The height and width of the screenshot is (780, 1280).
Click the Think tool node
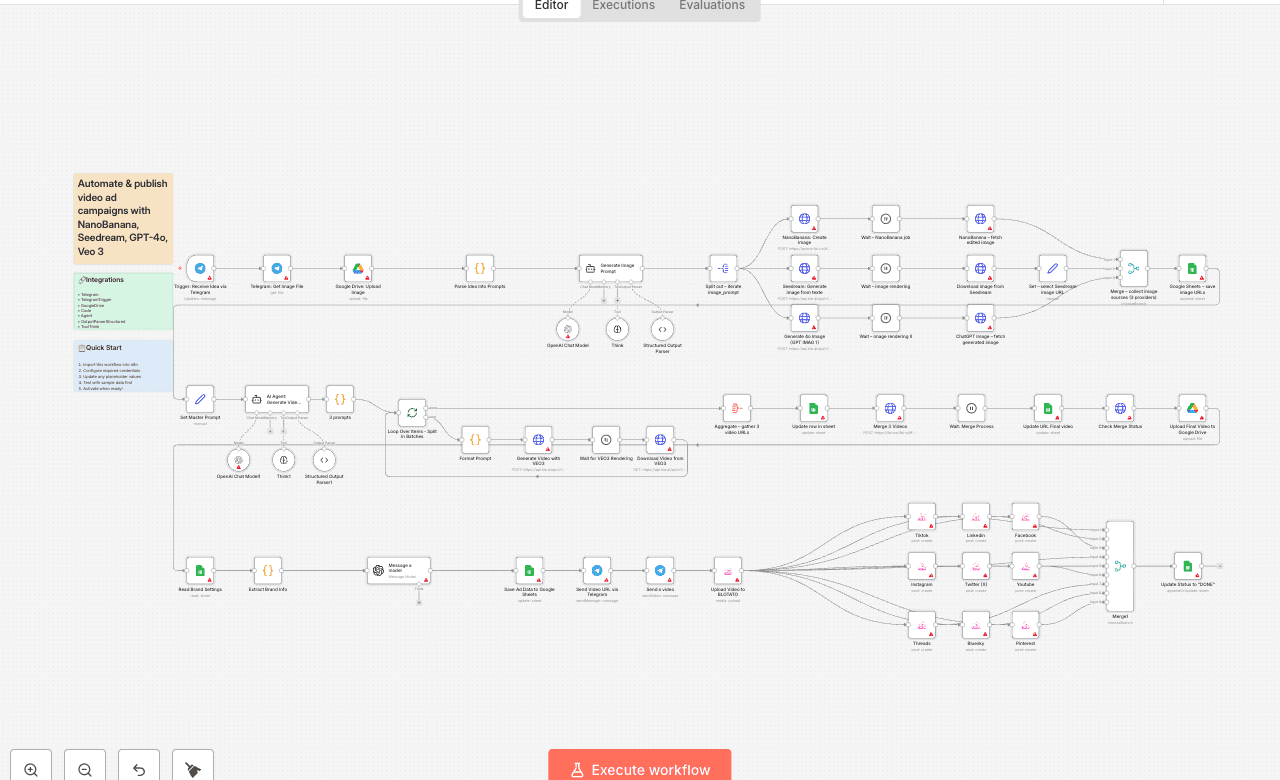617,330
